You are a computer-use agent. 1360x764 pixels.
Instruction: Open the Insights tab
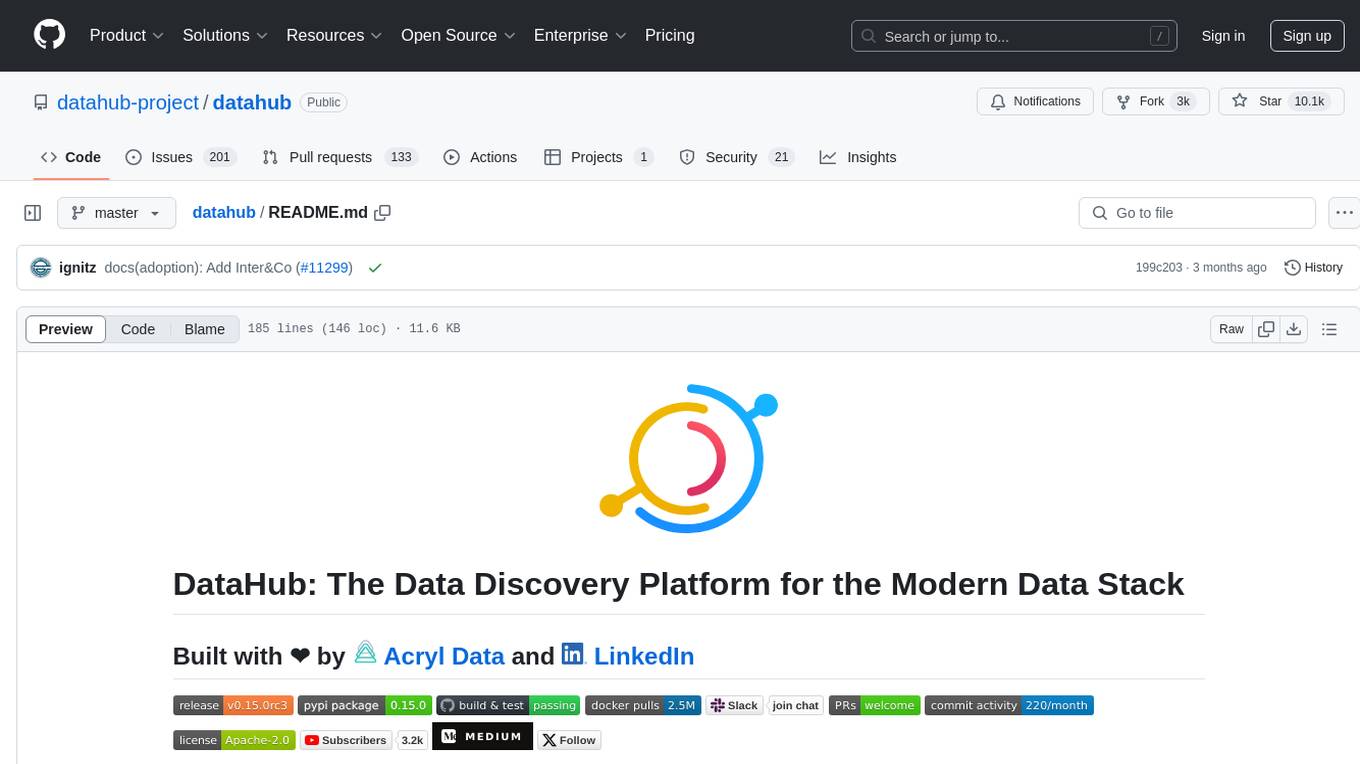tap(858, 157)
